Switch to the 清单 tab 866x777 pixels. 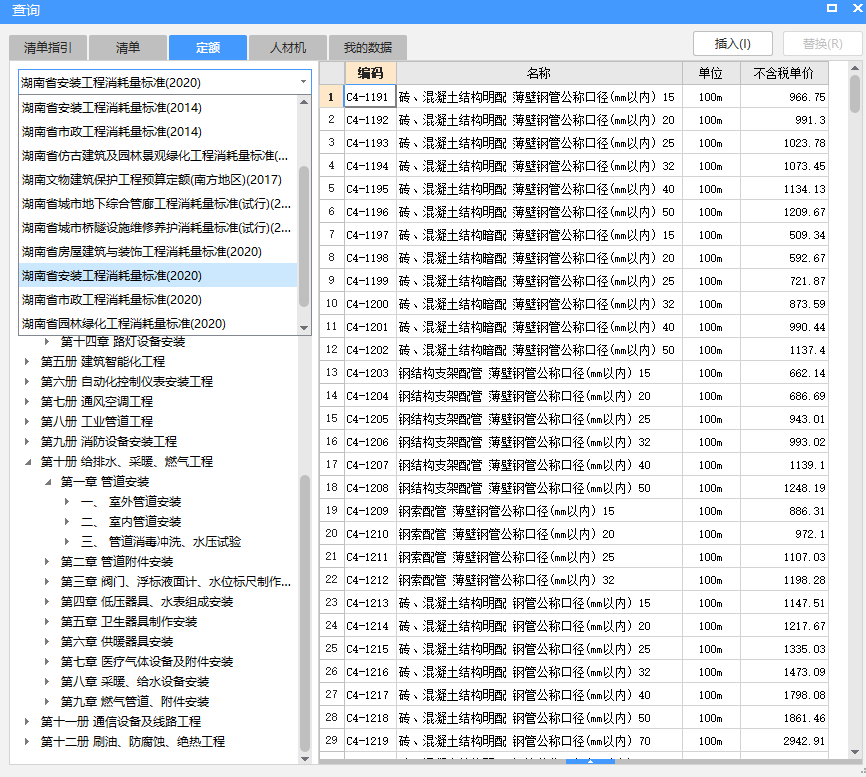[x=128, y=47]
